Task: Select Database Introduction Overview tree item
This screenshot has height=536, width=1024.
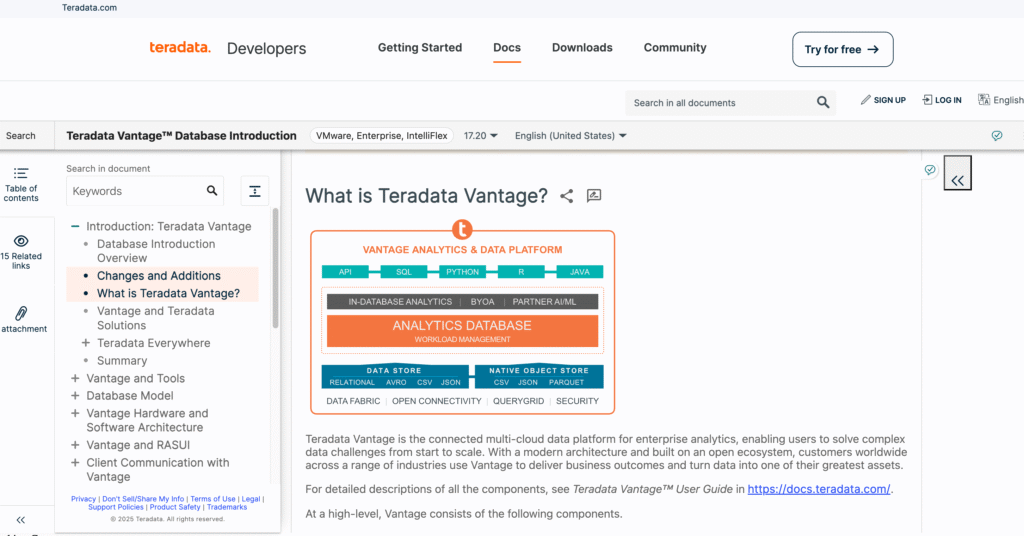Action: tap(156, 251)
